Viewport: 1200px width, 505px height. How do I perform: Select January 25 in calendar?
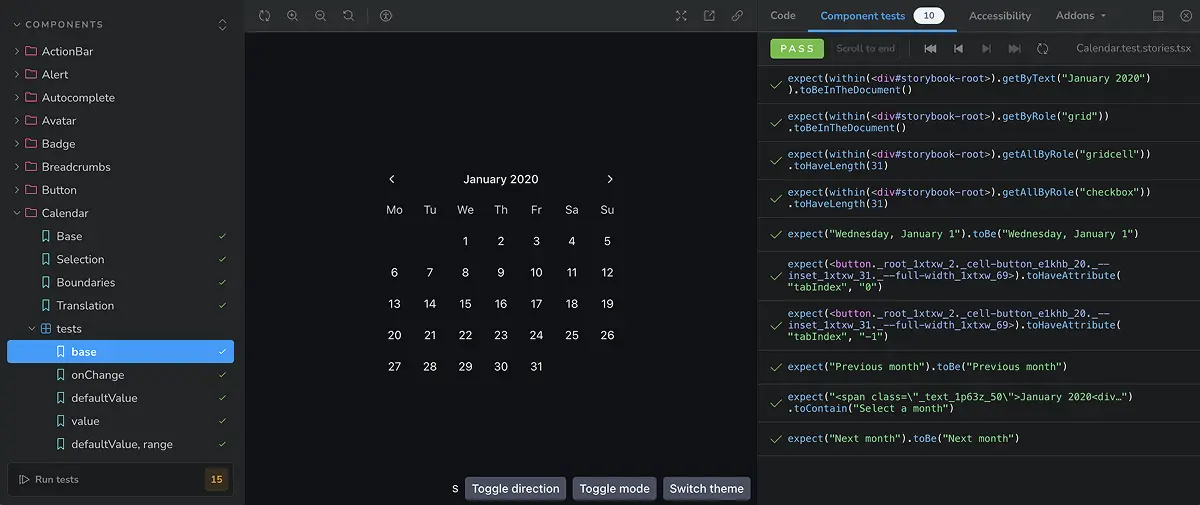tap(572, 335)
